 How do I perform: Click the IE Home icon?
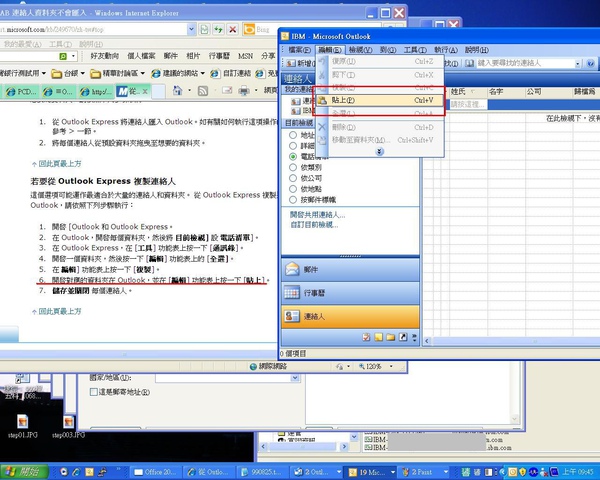pyautogui.click(x=178, y=91)
